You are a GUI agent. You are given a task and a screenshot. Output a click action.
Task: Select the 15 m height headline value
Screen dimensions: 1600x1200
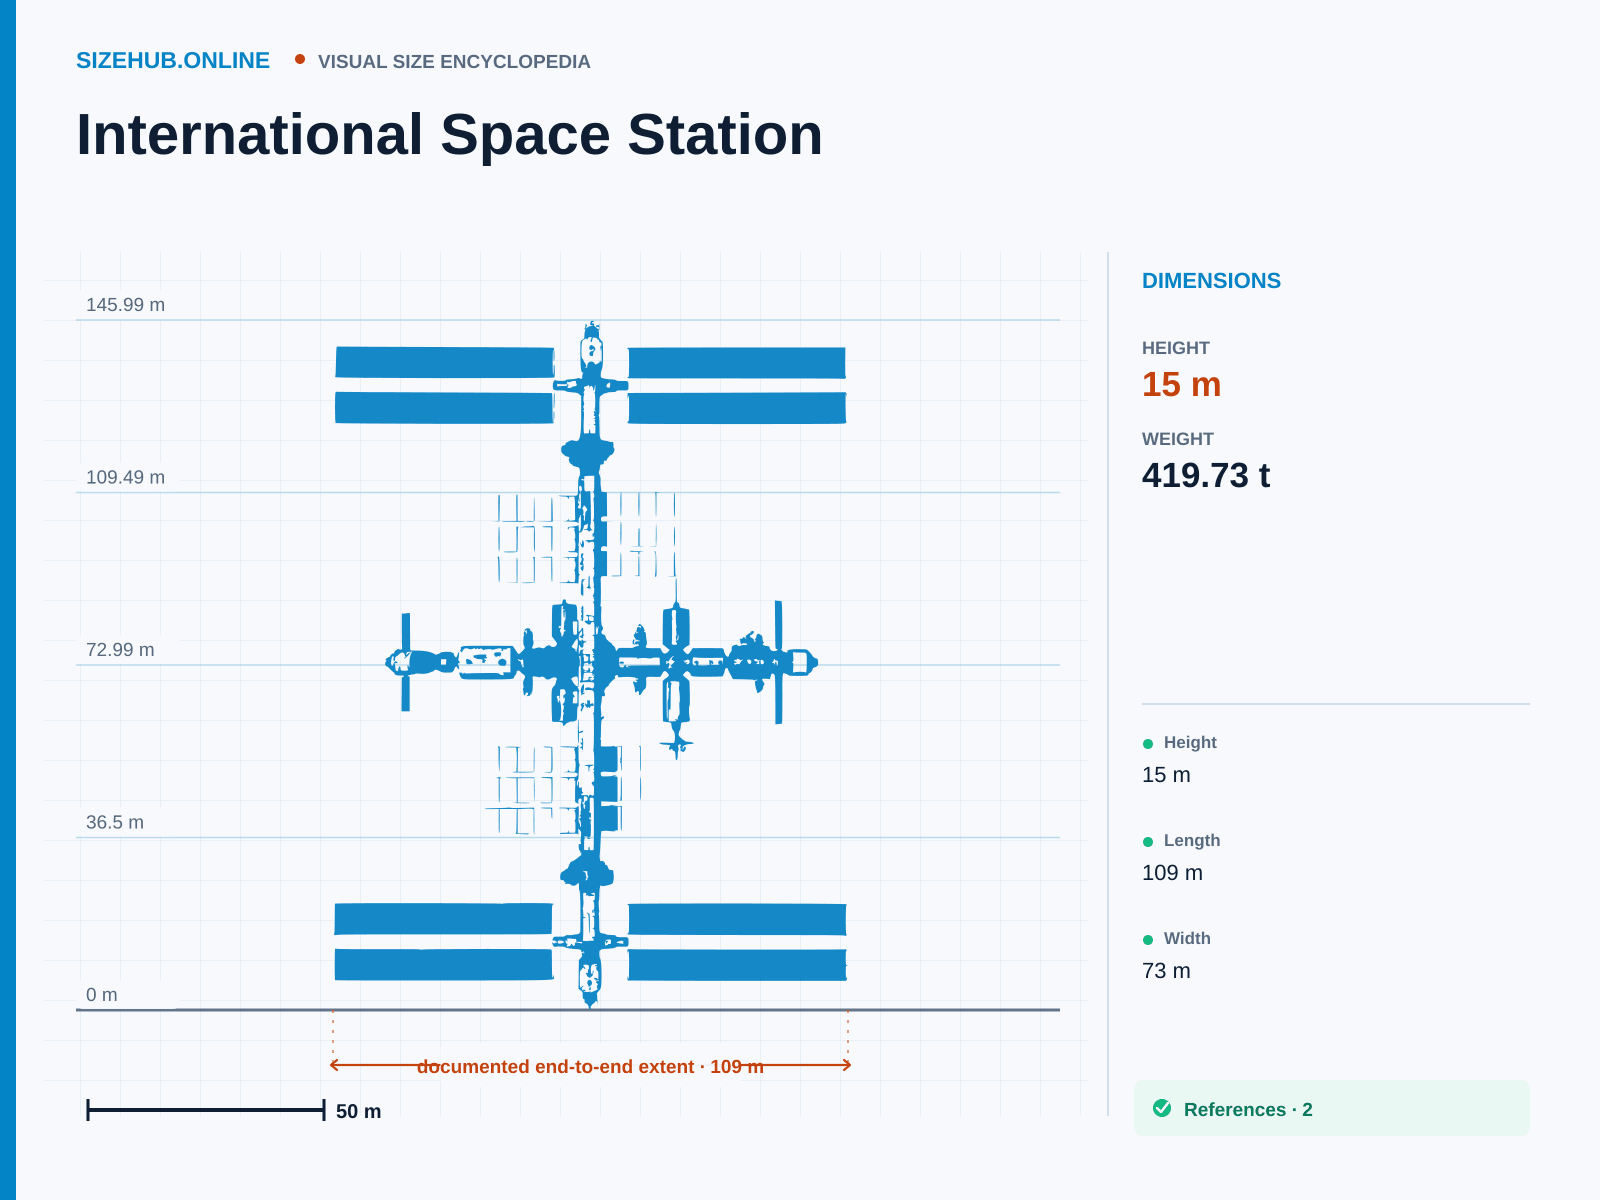pyautogui.click(x=1181, y=385)
